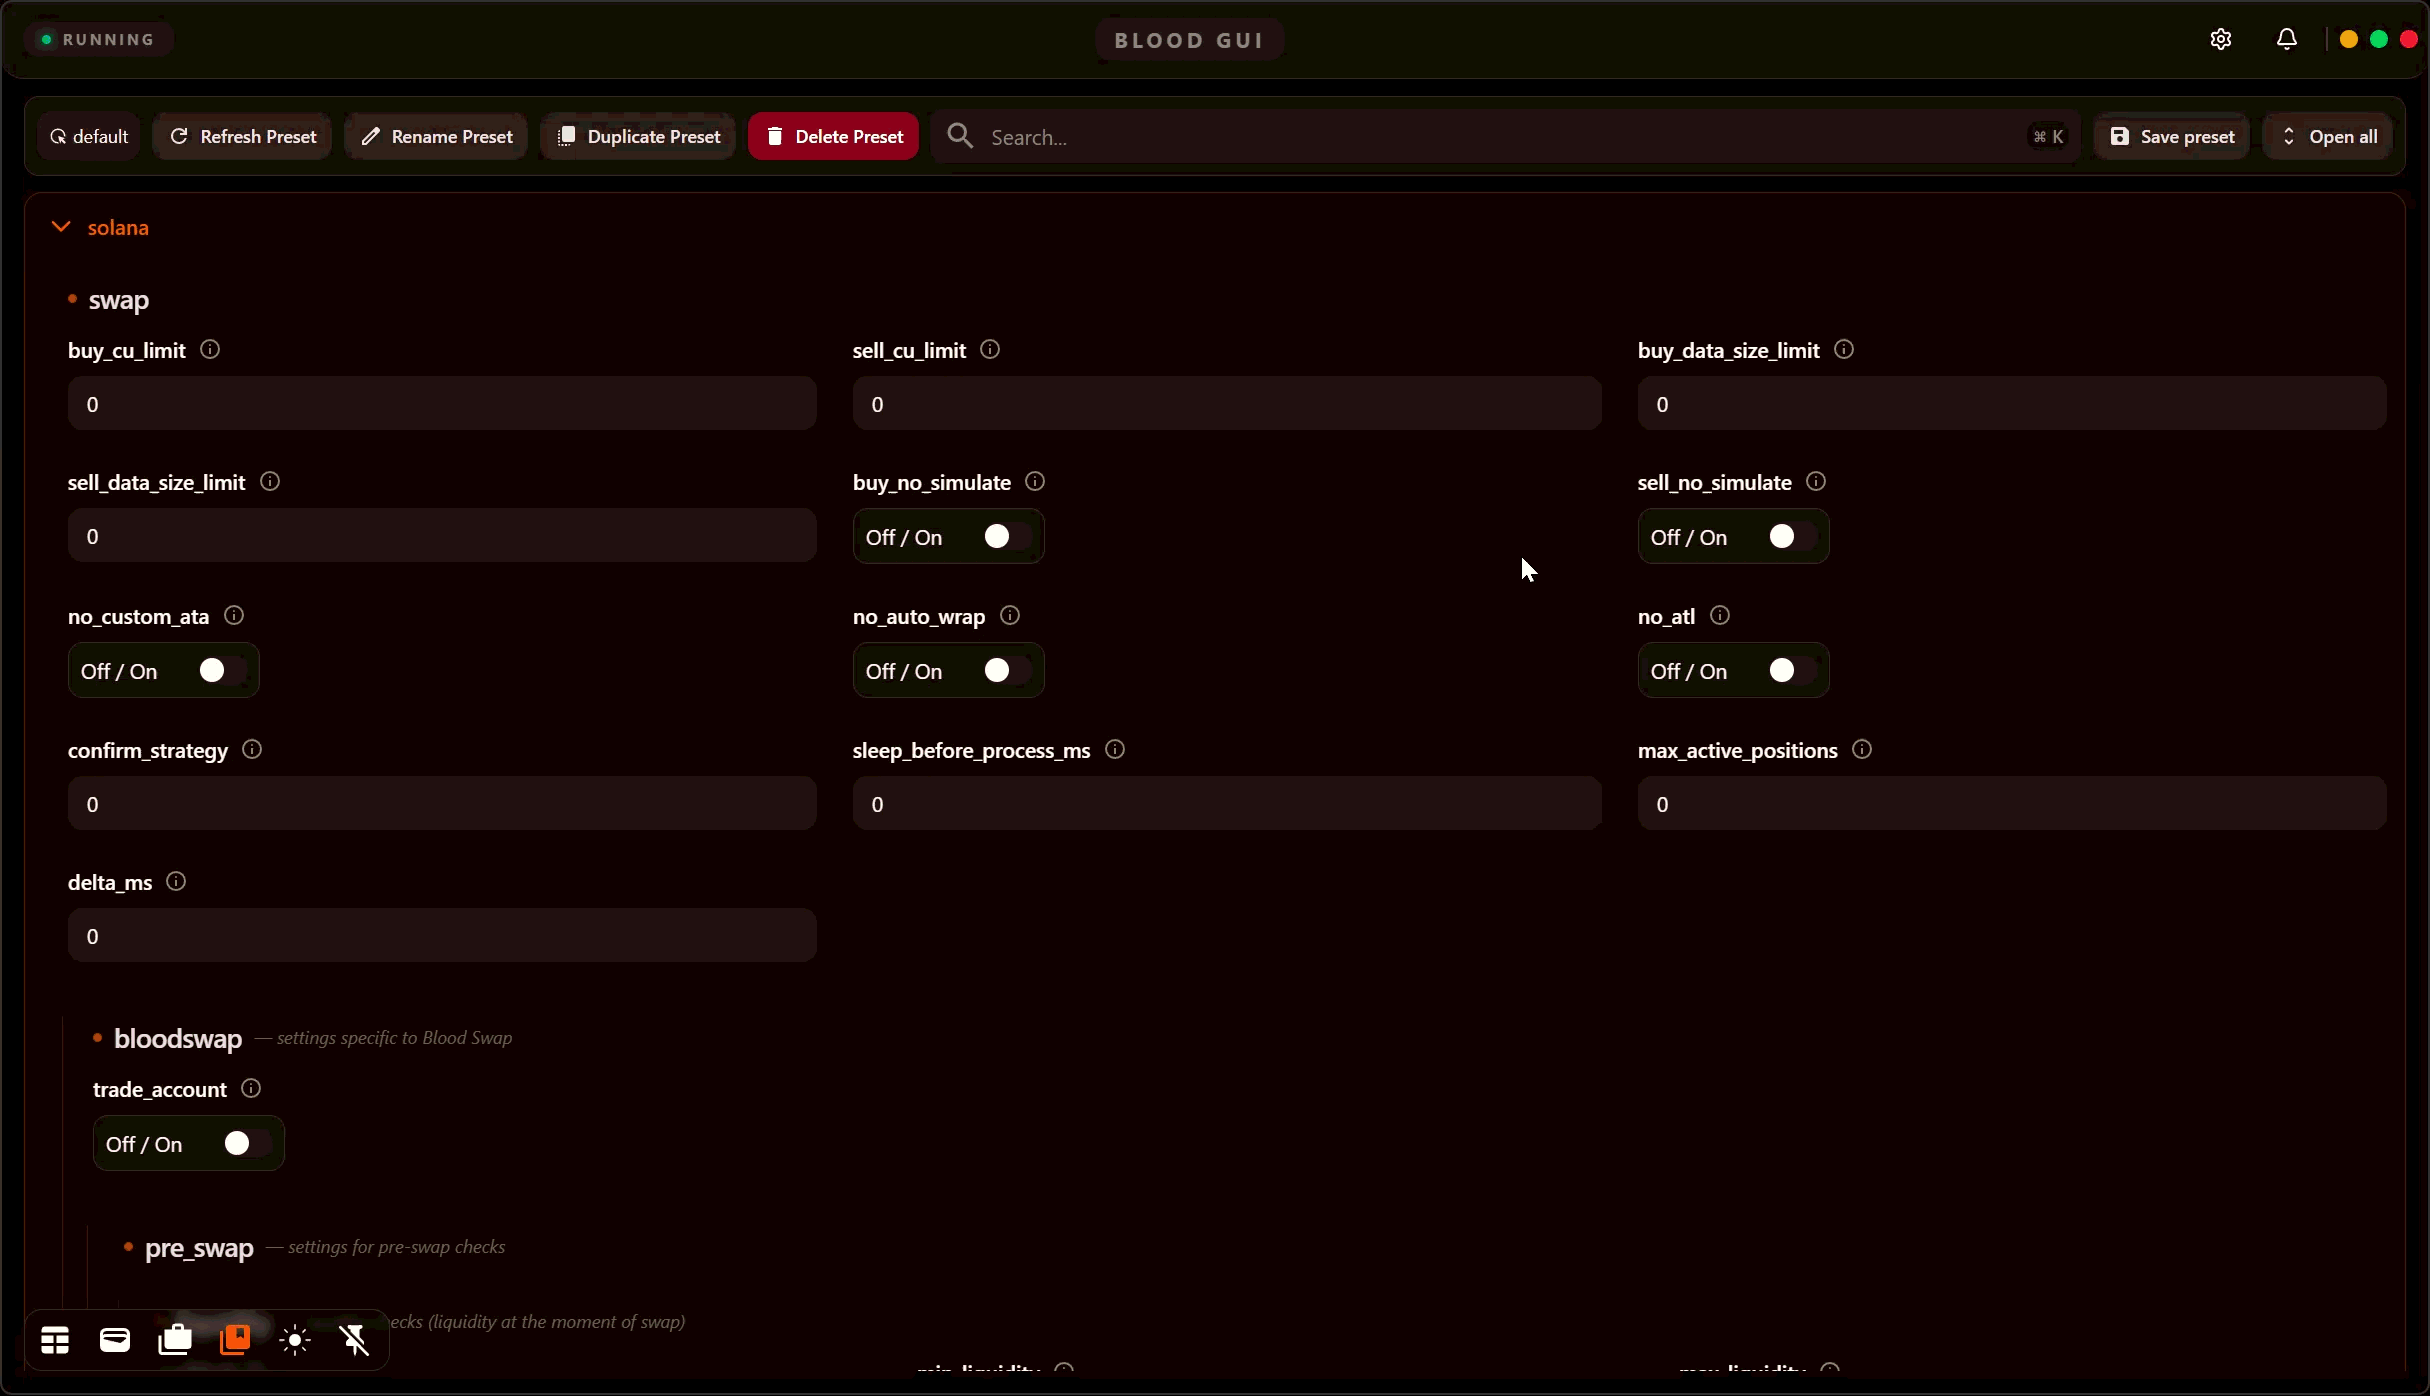Toggle the no_custom_ata switch
This screenshot has height=1396, width=2430.
[x=221, y=671]
